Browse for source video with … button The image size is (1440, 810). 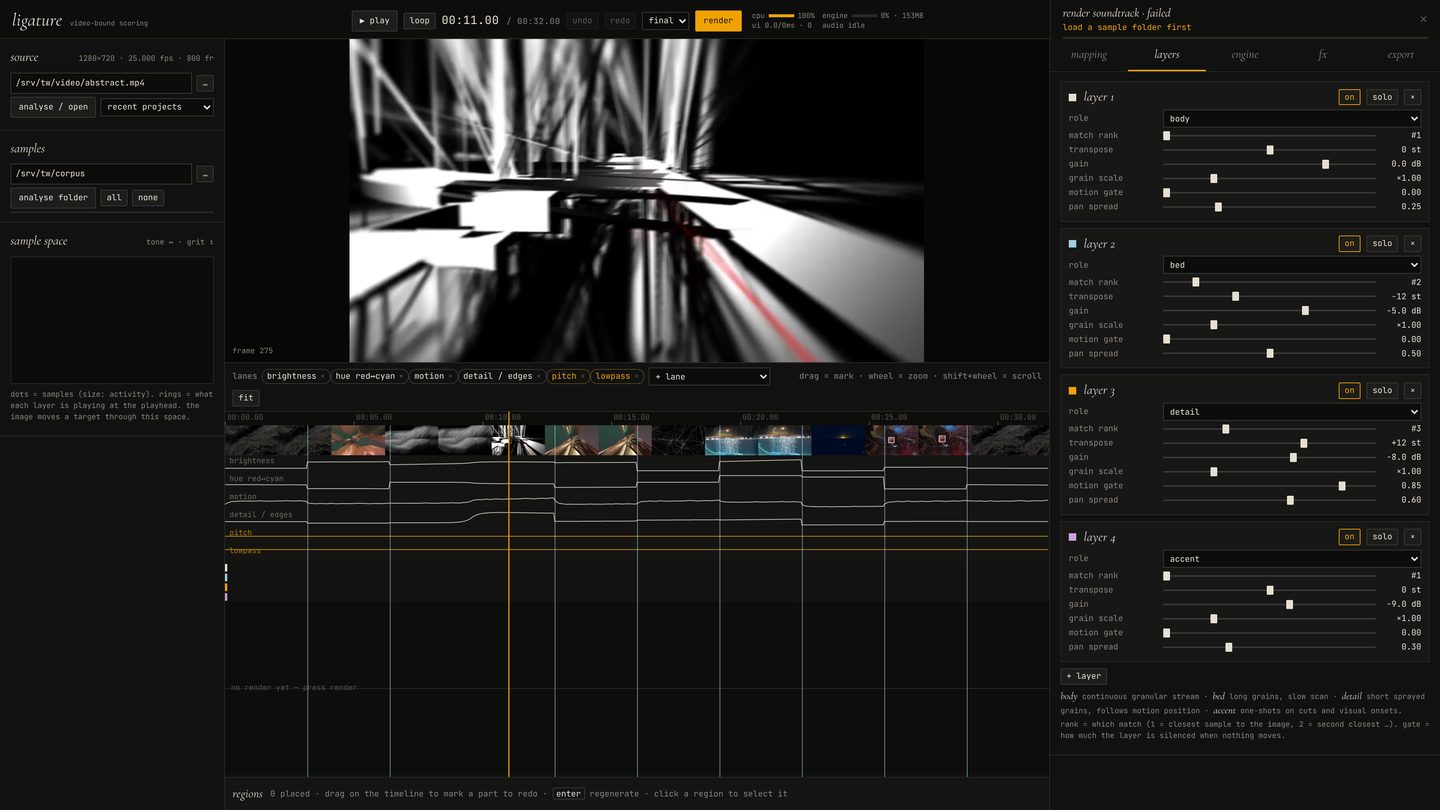[x=205, y=83]
